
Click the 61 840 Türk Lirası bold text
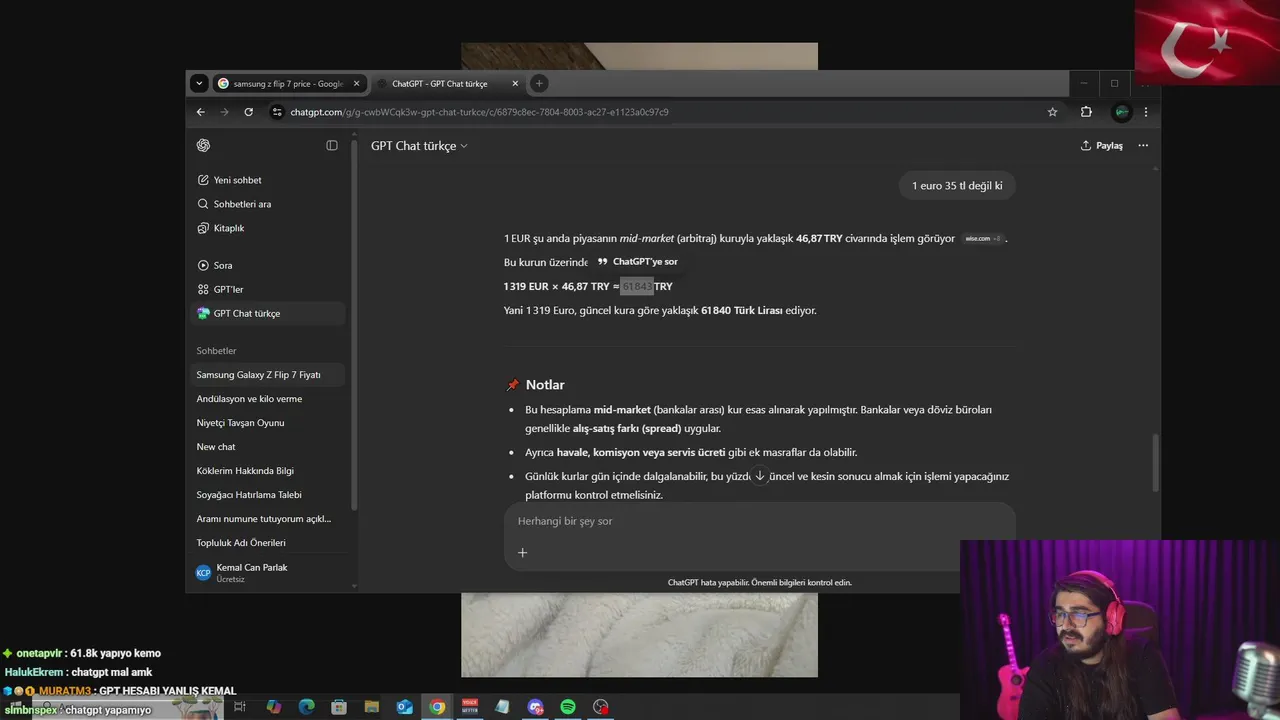[x=742, y=311]
